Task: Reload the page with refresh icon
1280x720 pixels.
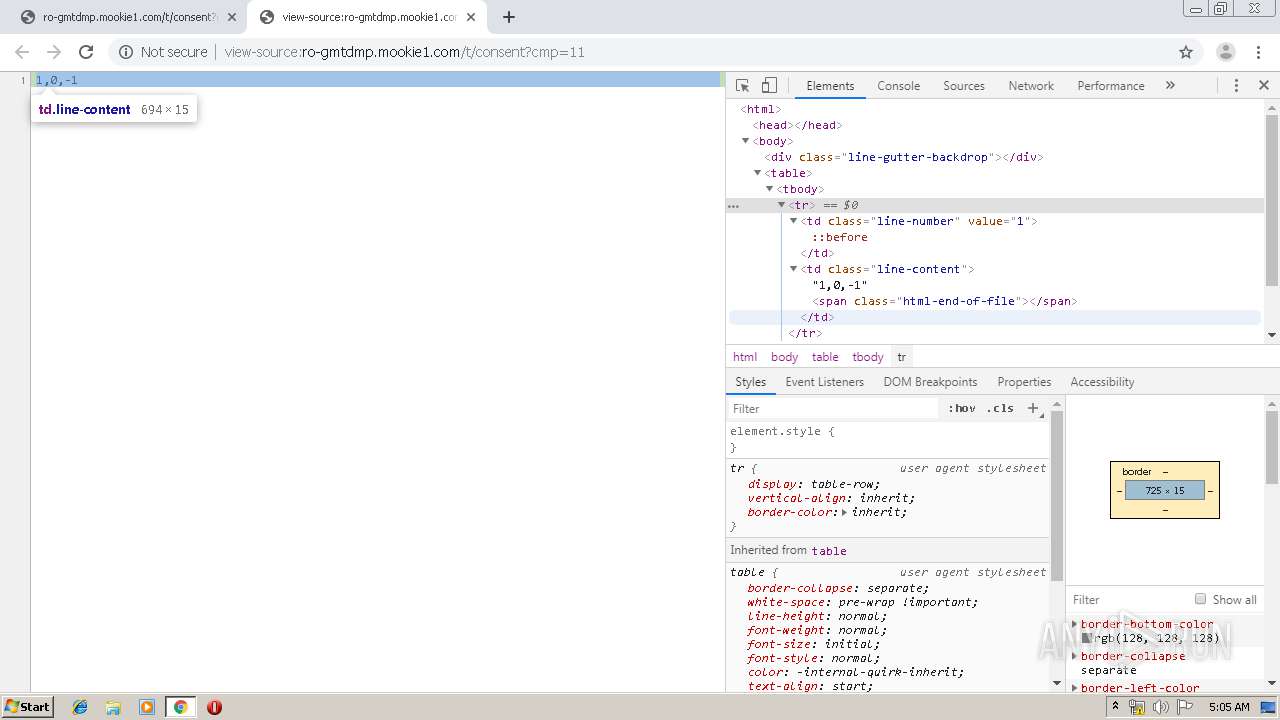Action: coord(86,52)
